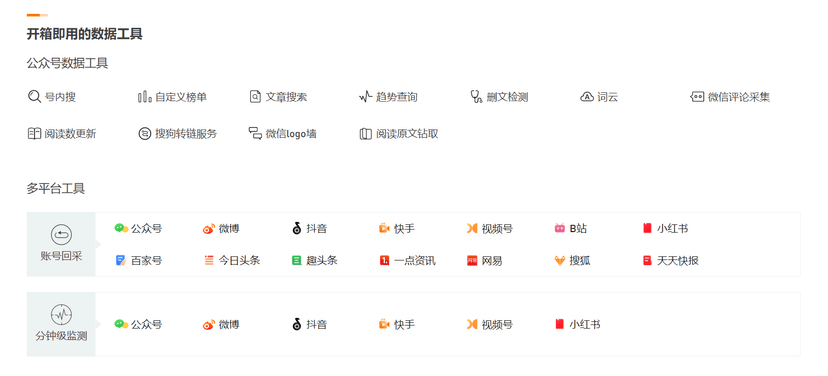Click the 词云 cloud icon
The width and height of the screenshot is (828, 376).
[587, 97]
